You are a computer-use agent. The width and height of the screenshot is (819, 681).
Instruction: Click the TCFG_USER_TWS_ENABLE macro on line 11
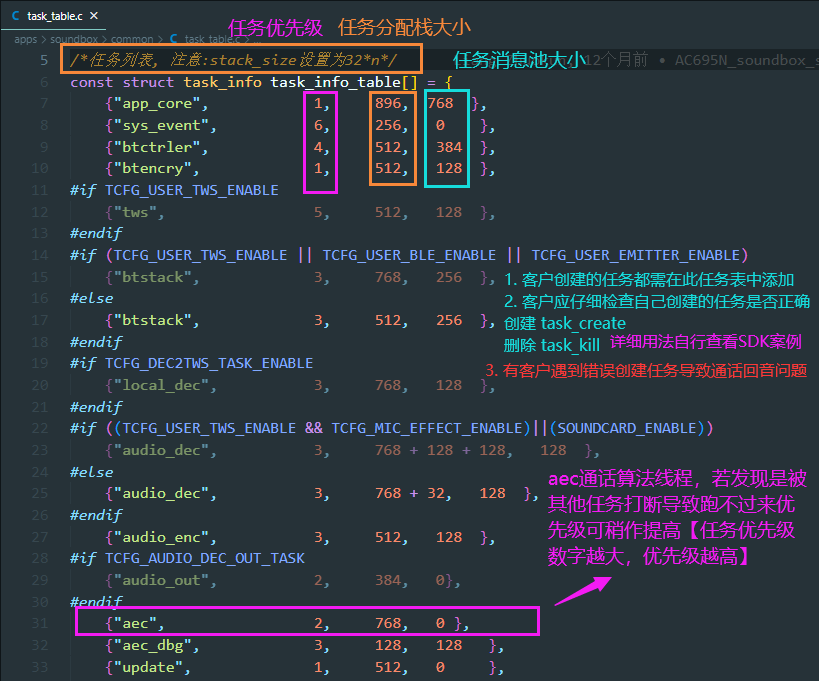tap(192, 190)
